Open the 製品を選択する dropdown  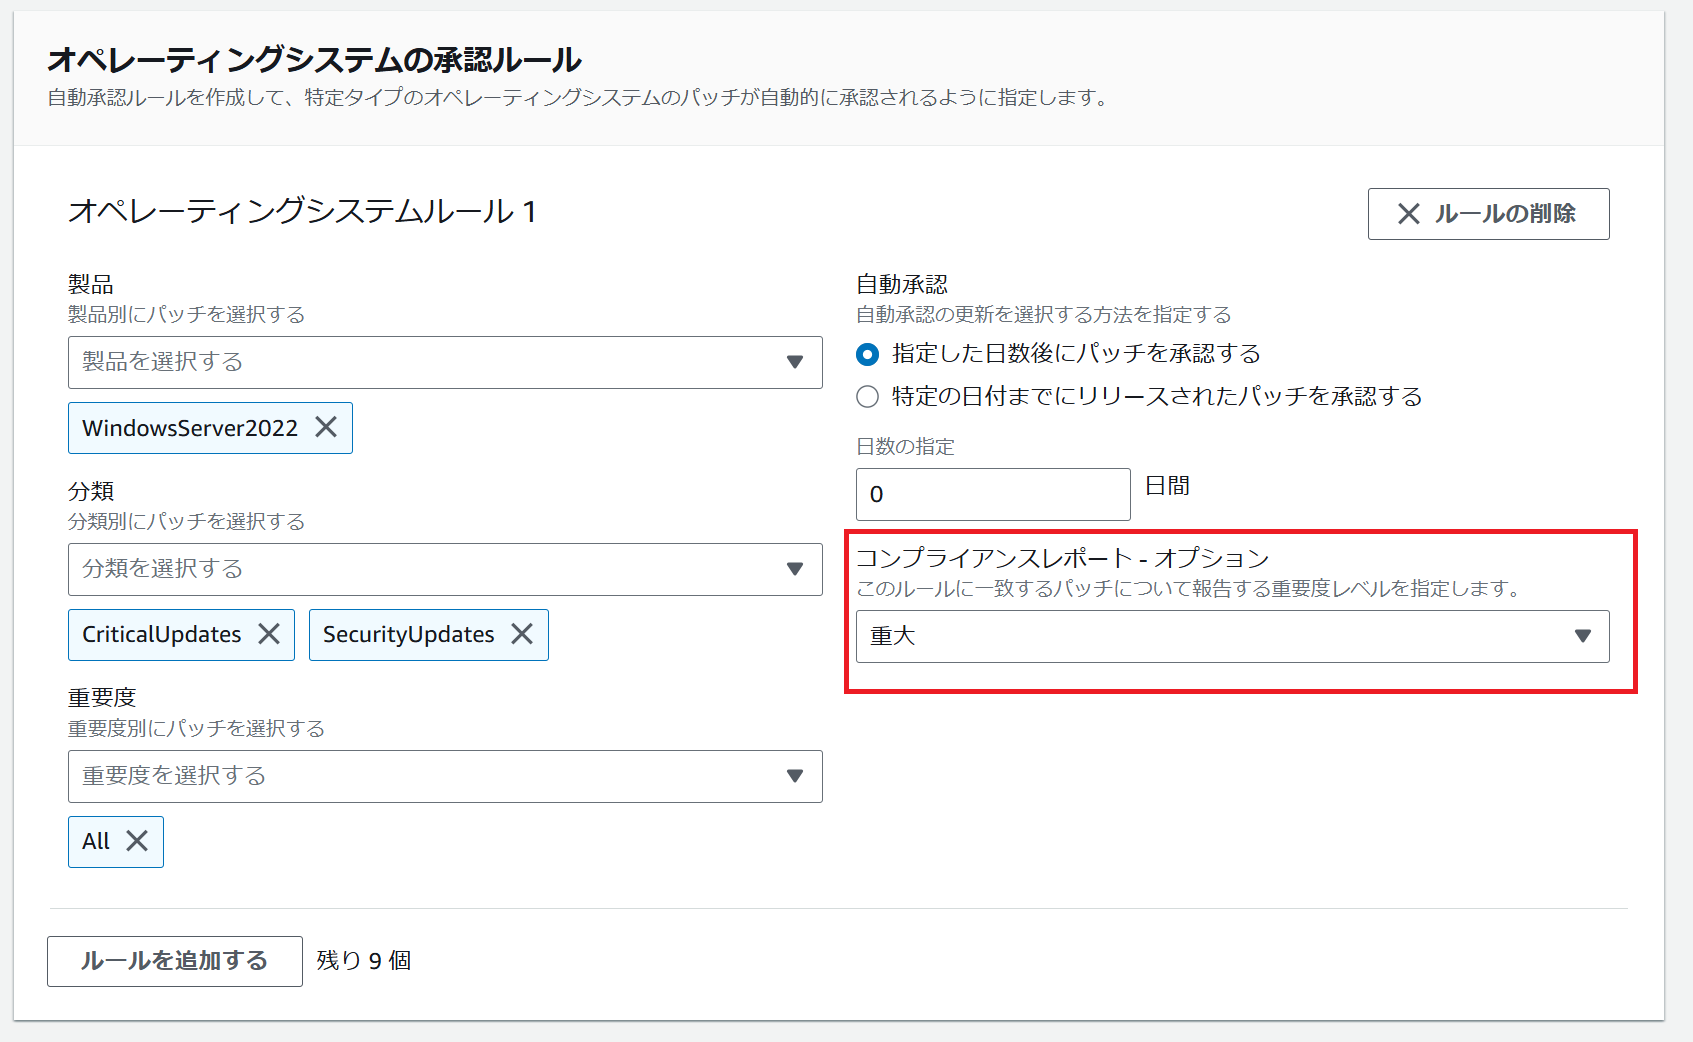click(430, 362)
